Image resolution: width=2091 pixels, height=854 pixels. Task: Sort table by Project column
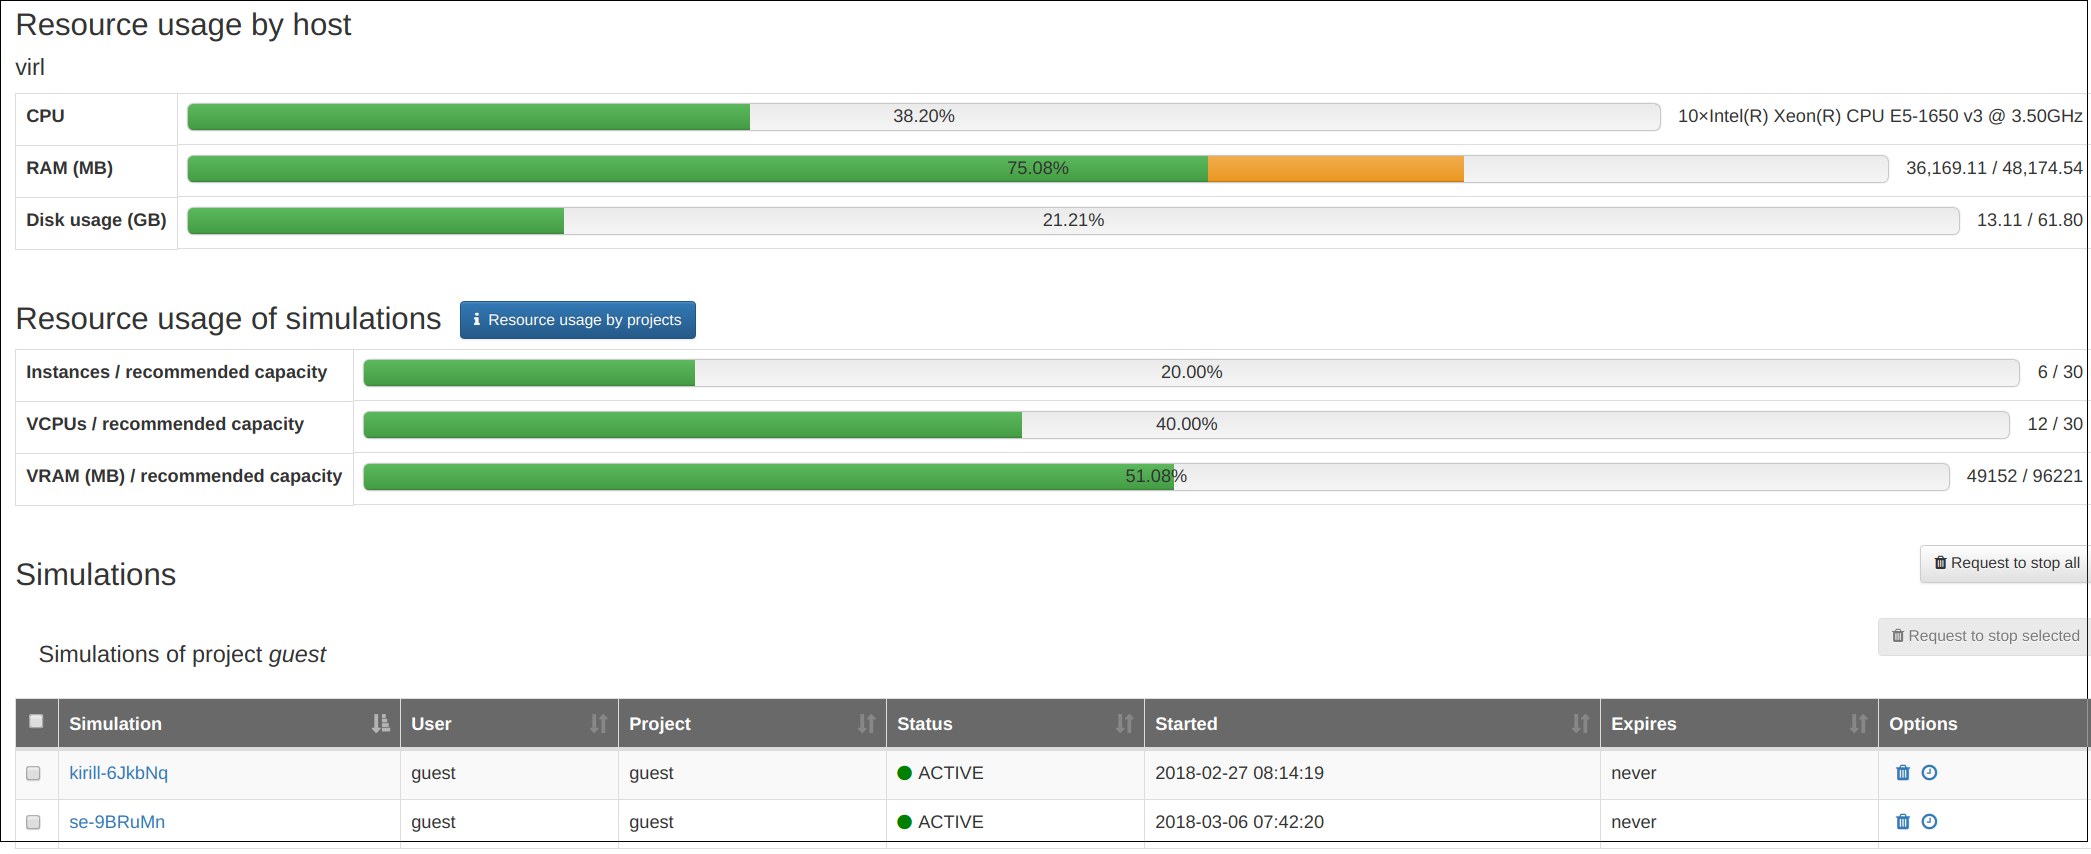[x=752, y=724]
